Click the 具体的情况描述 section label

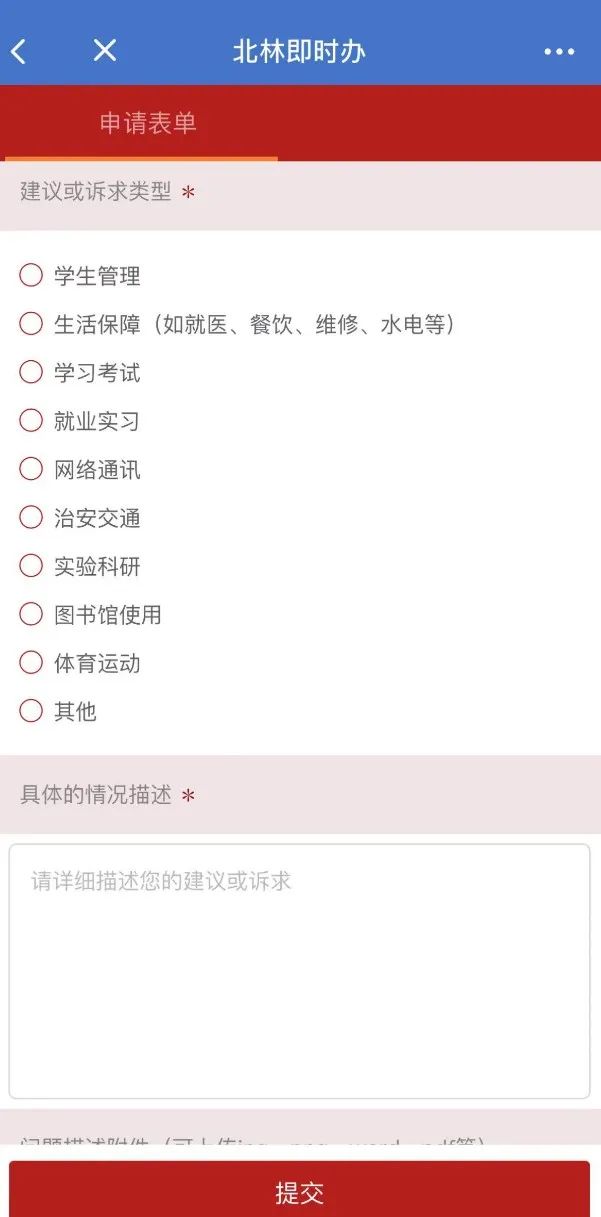click(x=96, y=795)
